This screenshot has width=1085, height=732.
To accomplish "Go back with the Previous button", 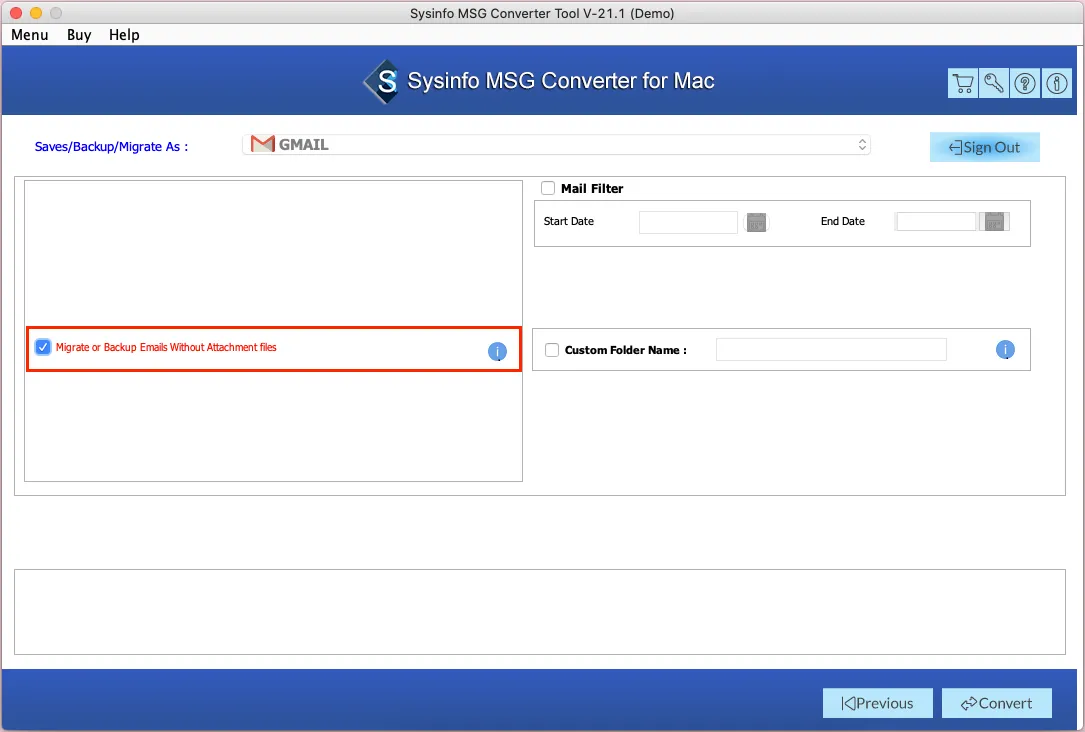I will [x=877, y=703].
